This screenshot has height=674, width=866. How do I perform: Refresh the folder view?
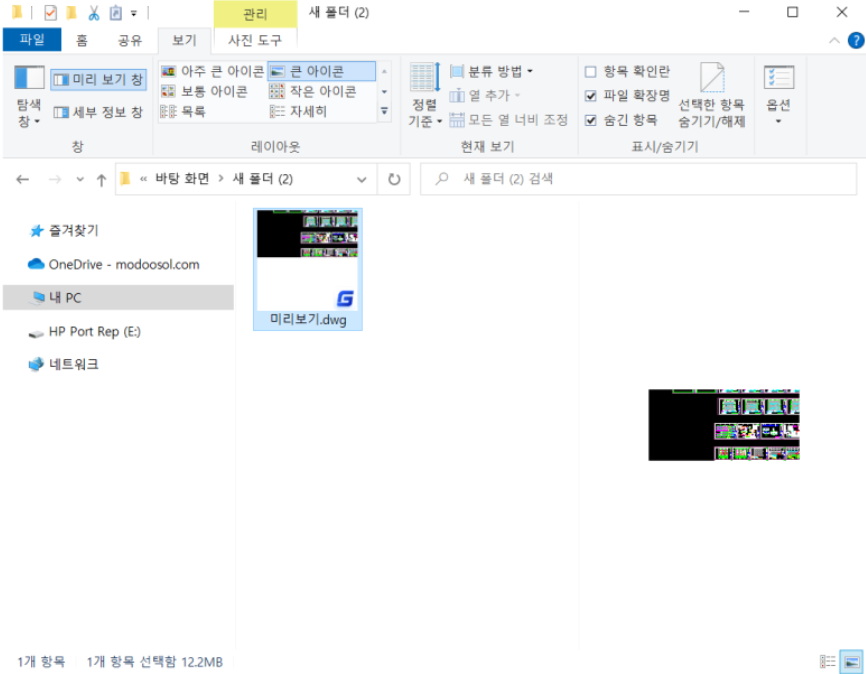point(394,179)
